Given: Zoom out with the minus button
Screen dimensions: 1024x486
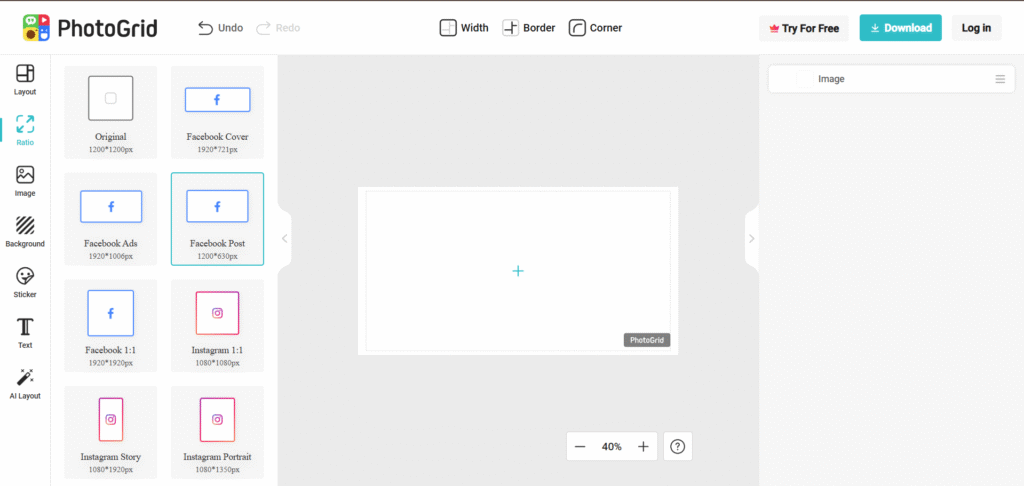Looking at the screenshot, I should pyautogui.click(x=580, y=447).
